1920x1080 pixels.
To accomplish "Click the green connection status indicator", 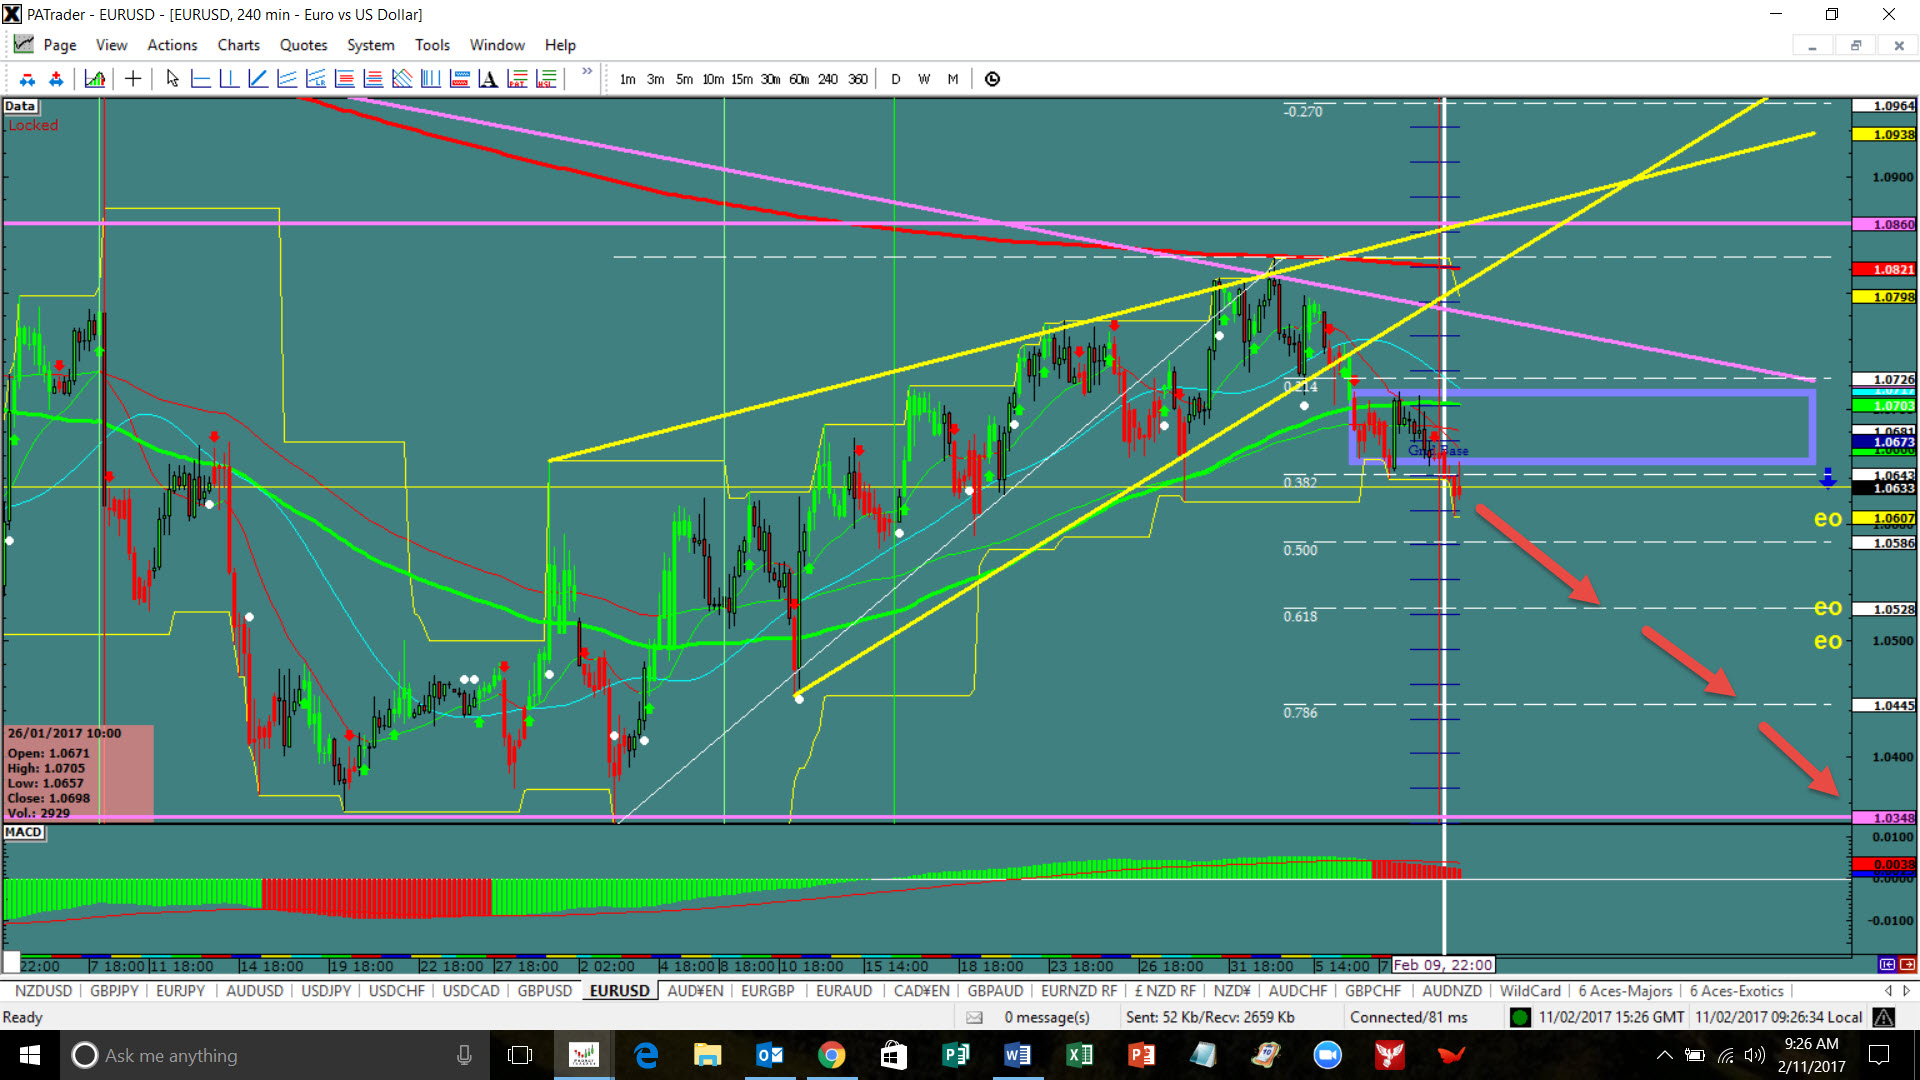I will (1520, 1018).
